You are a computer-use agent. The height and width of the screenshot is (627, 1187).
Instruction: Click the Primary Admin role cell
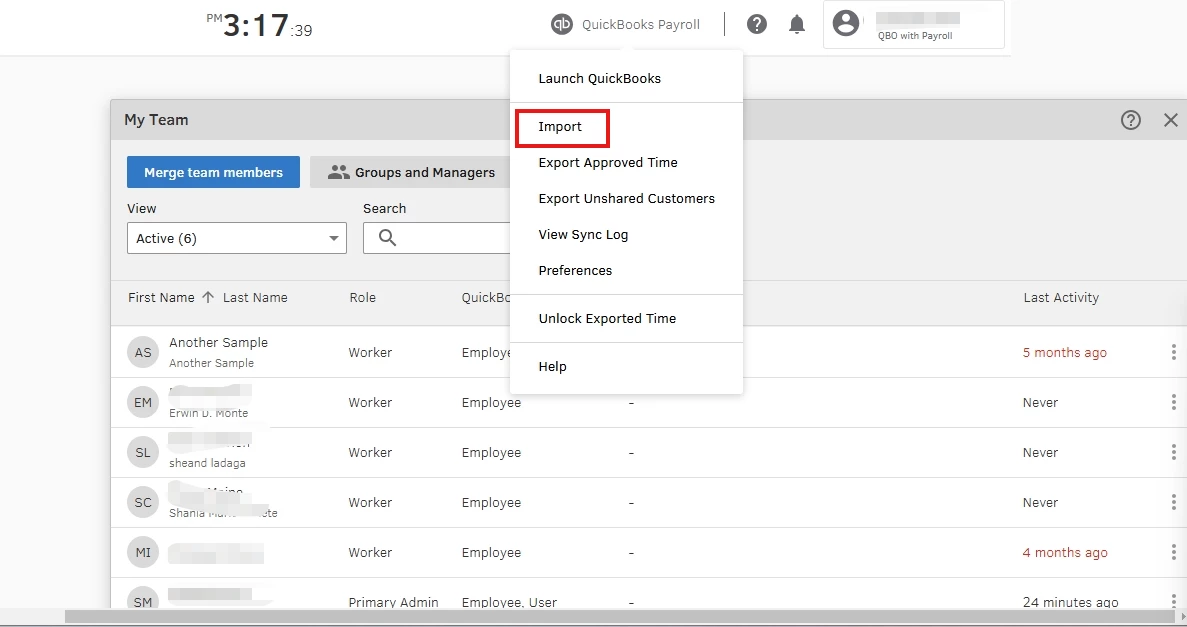pyautogui.click(x=394, y=602)
